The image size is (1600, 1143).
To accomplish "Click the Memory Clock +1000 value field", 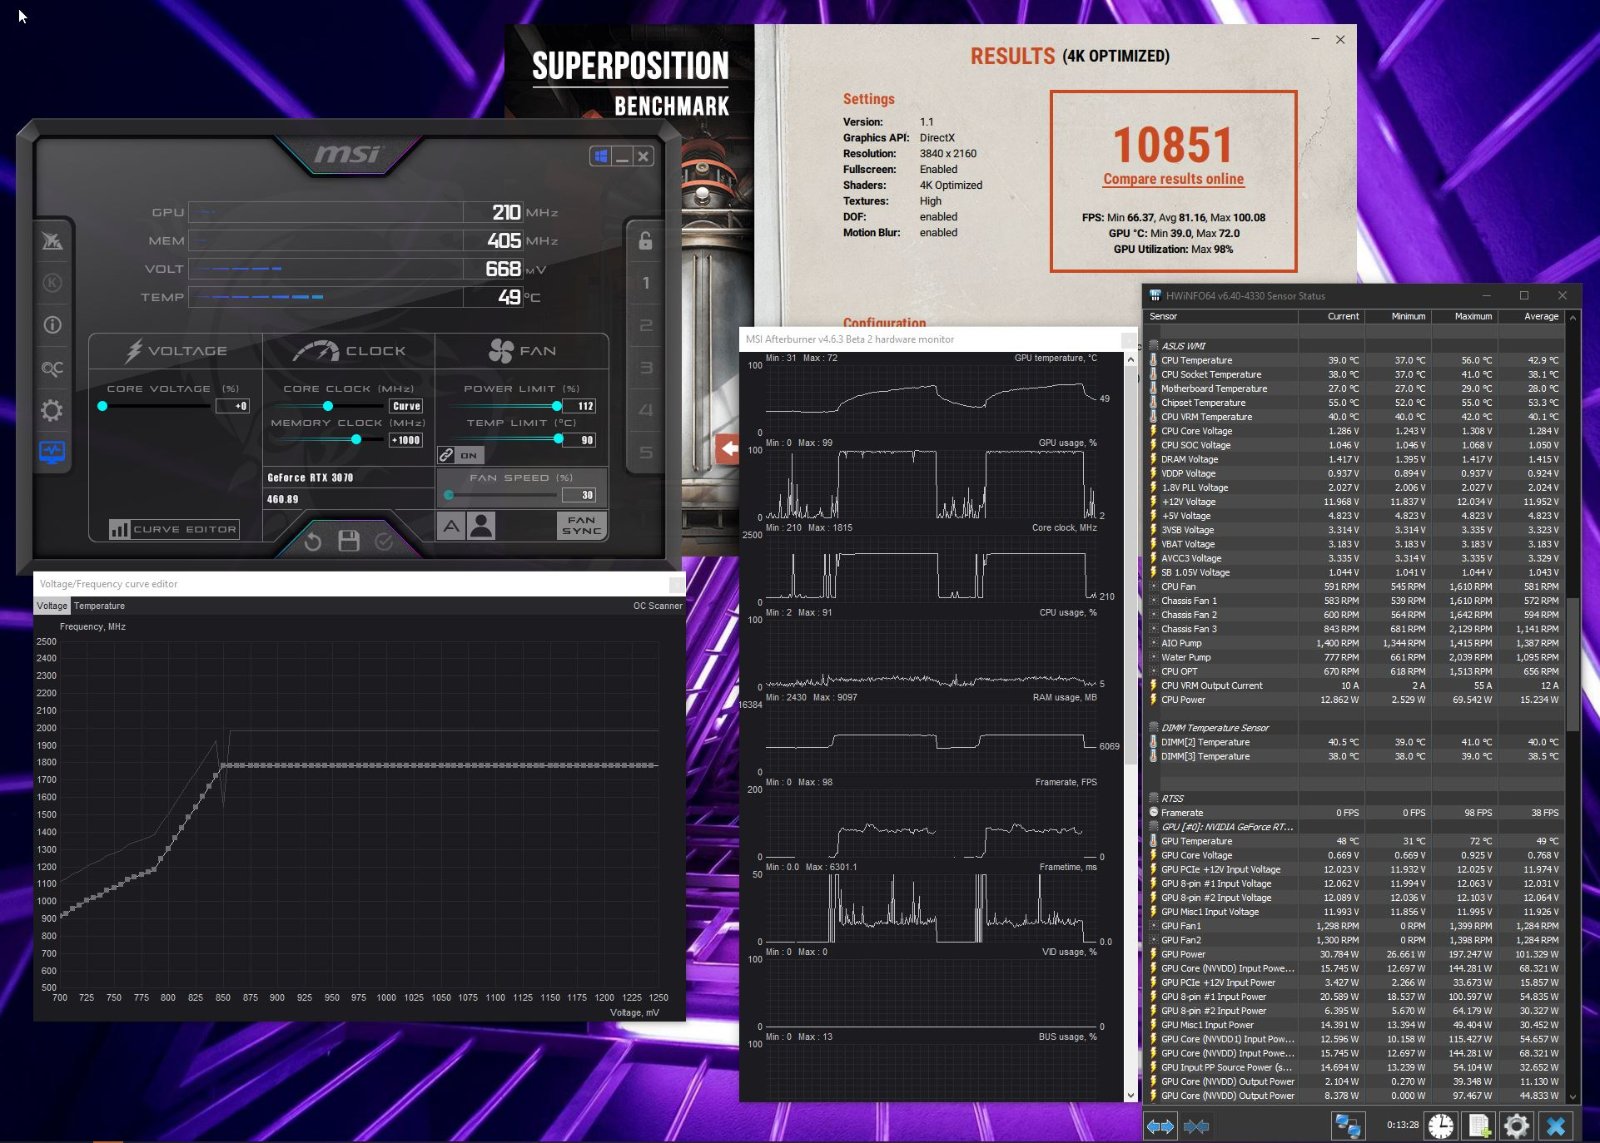I will coord(406,440).
